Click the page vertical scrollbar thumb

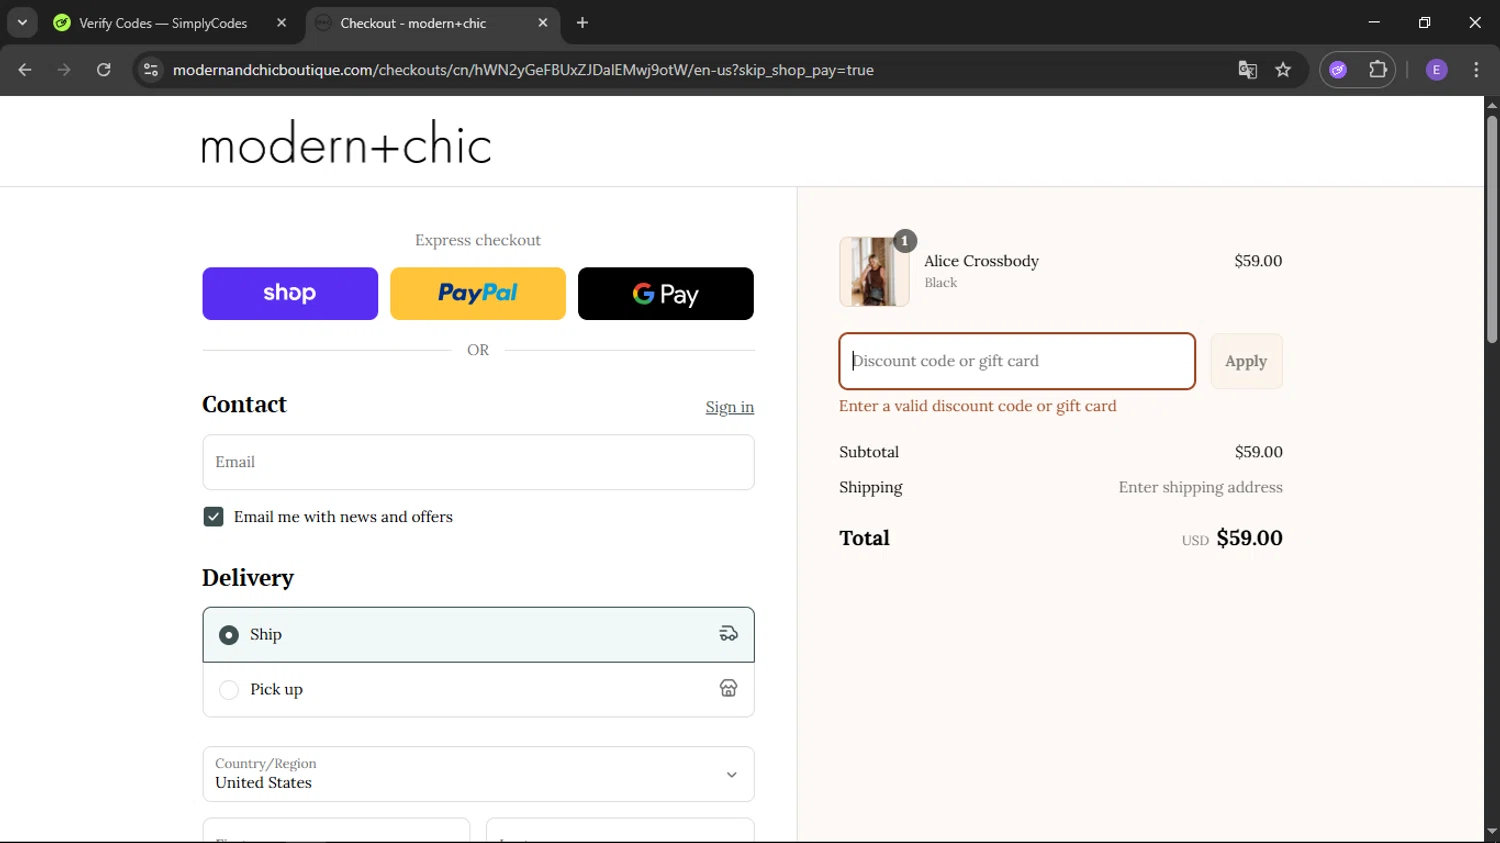(x=1492, y=230)
